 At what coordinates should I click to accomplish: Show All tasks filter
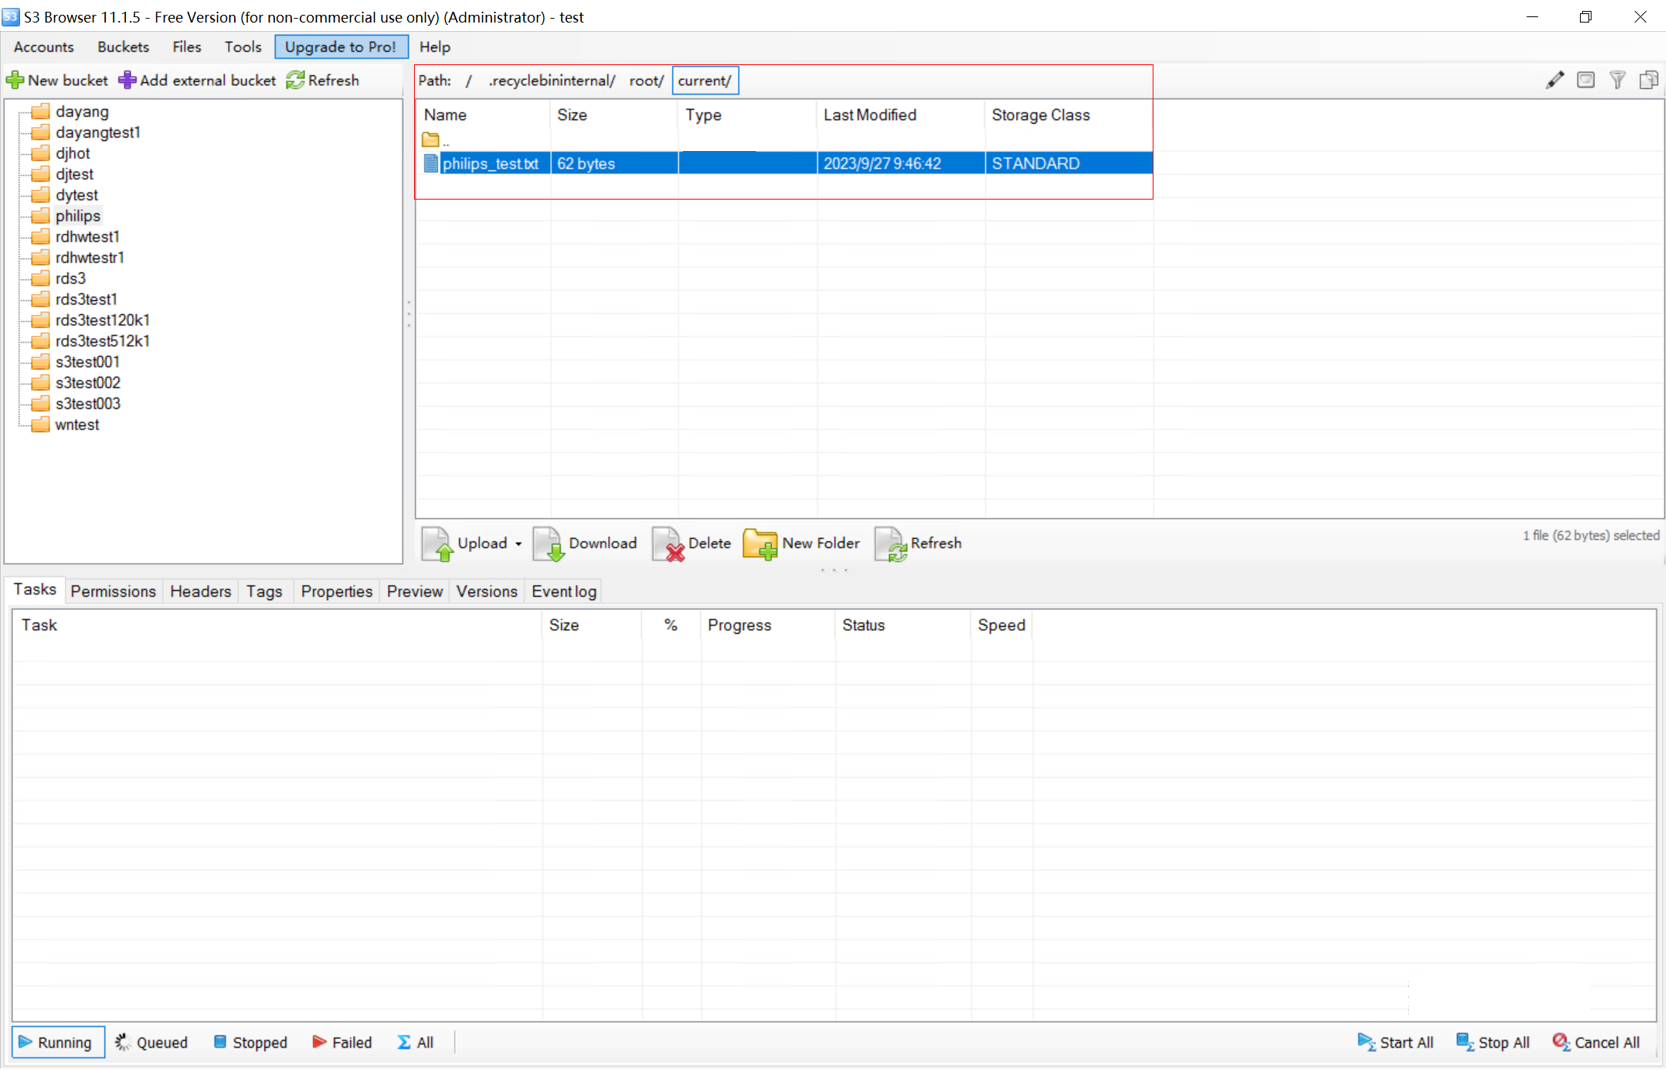pos(415,1042)
